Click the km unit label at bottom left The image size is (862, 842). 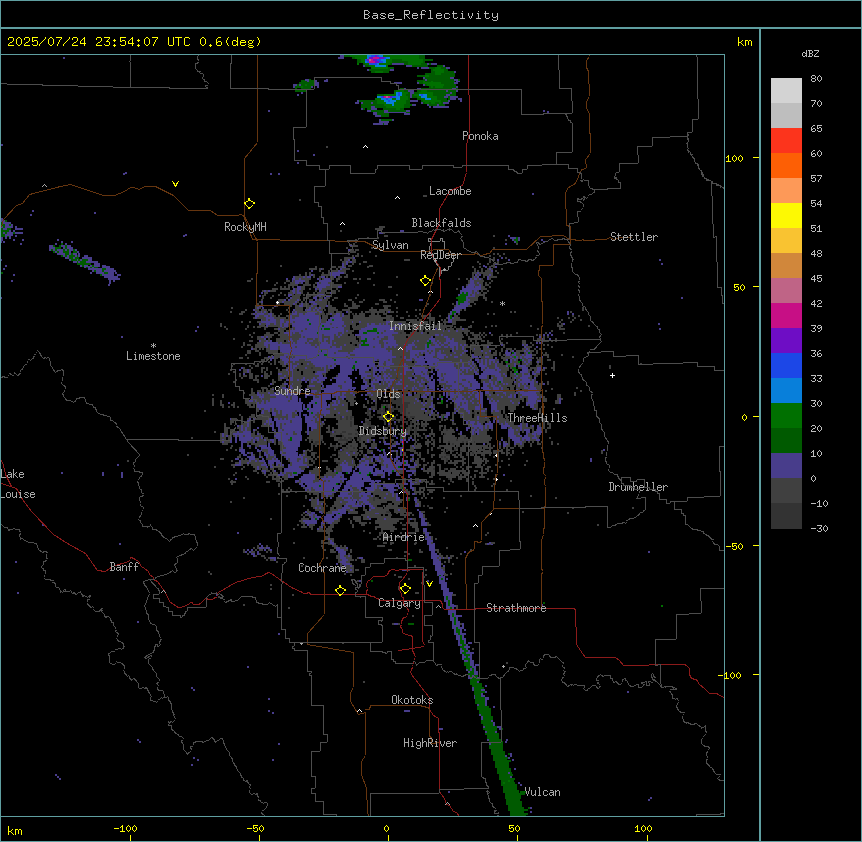click(15, 831)
